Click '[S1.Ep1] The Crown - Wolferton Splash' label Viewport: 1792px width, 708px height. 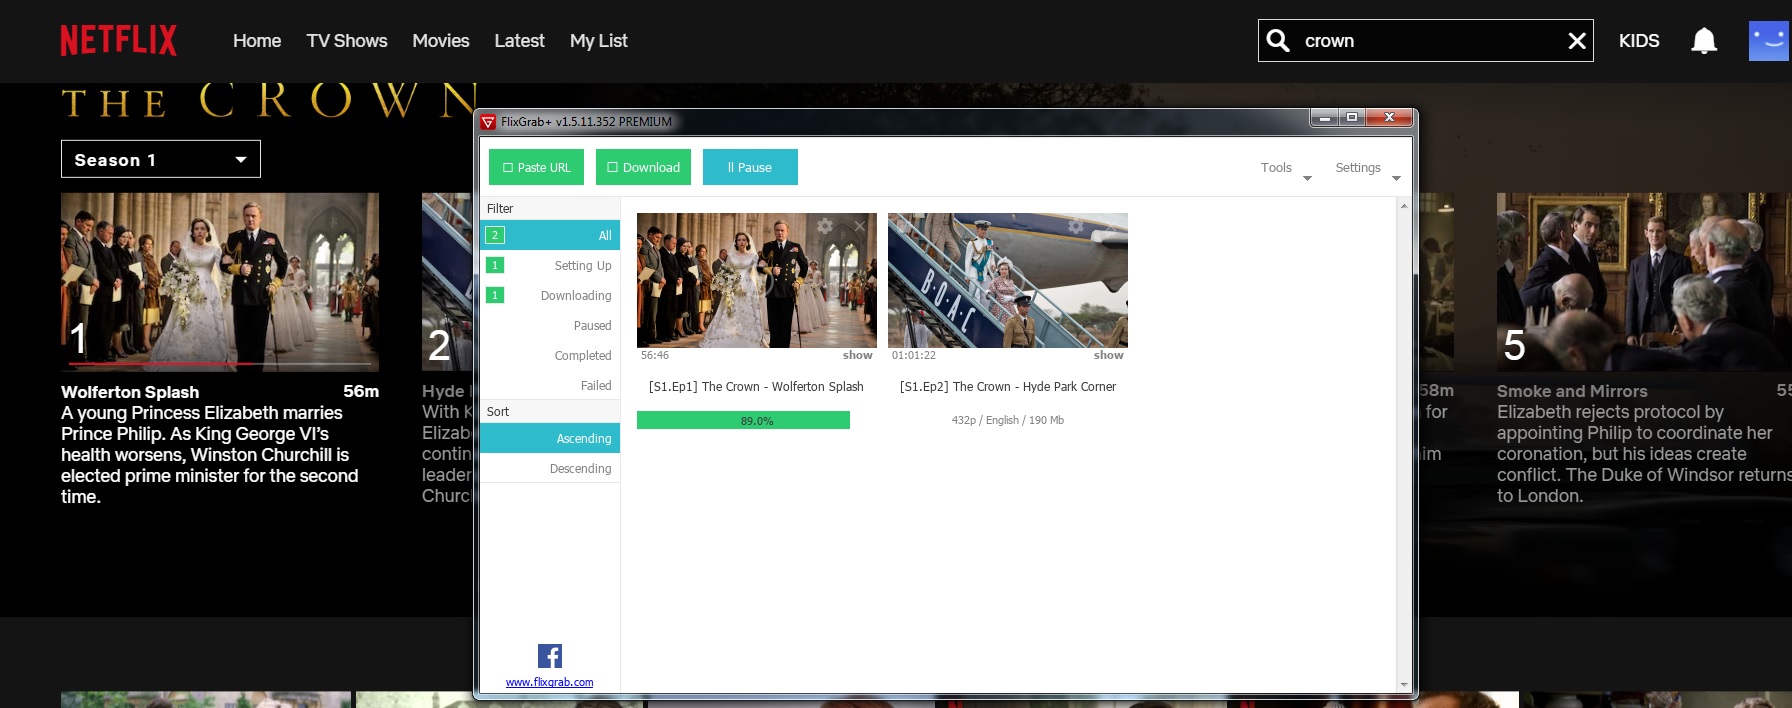(756, 387)
